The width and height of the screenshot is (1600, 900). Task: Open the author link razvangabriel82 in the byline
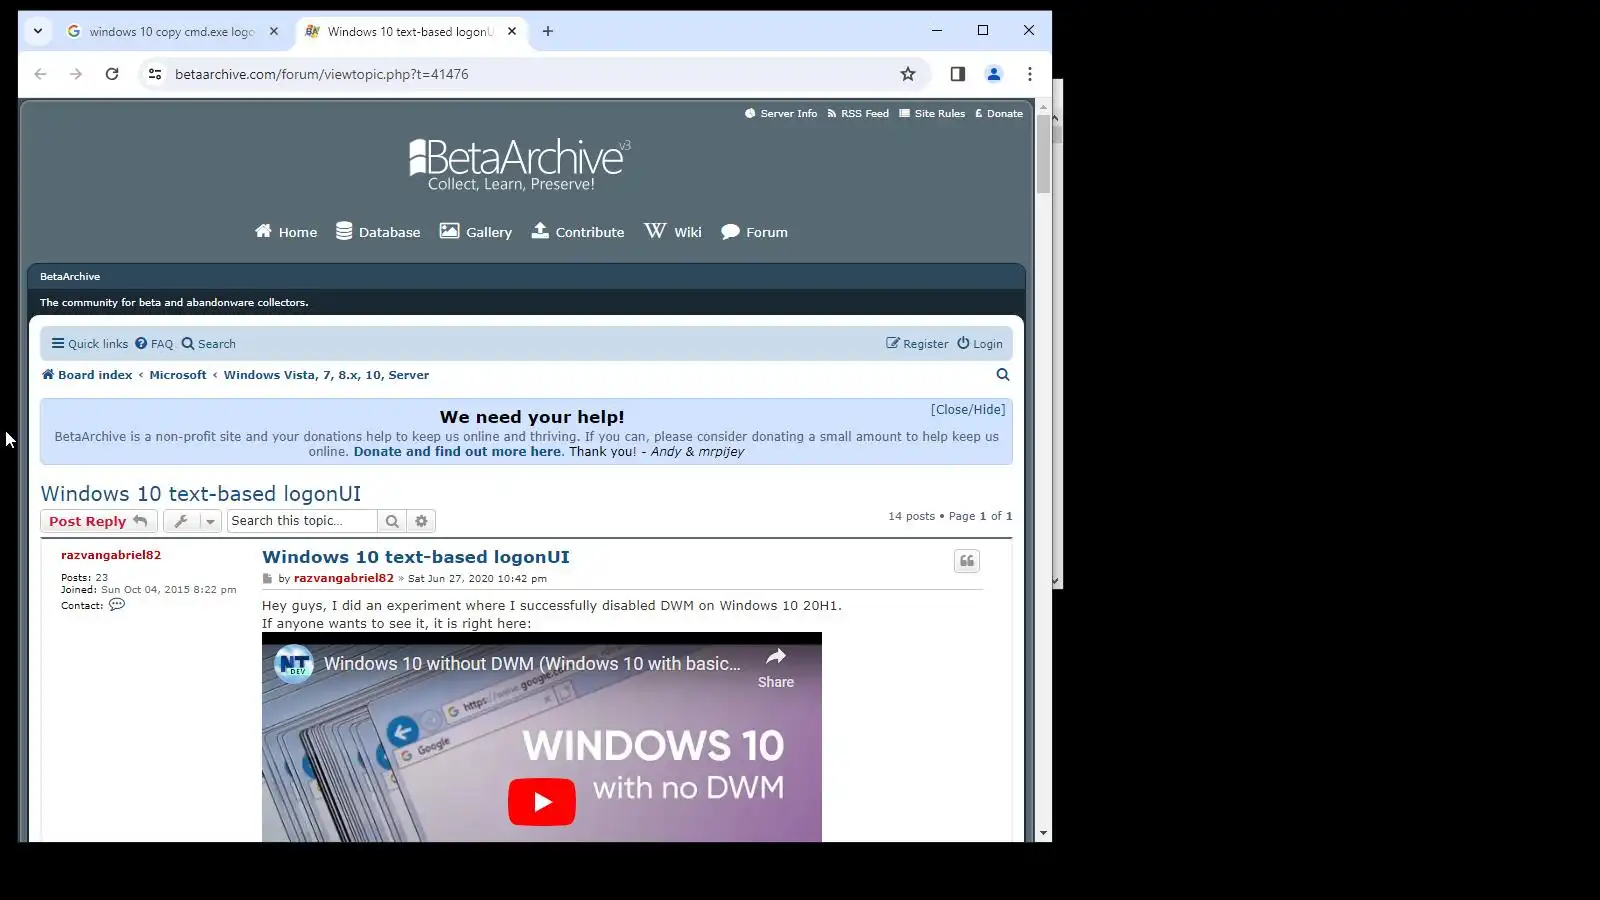point(344,578)
